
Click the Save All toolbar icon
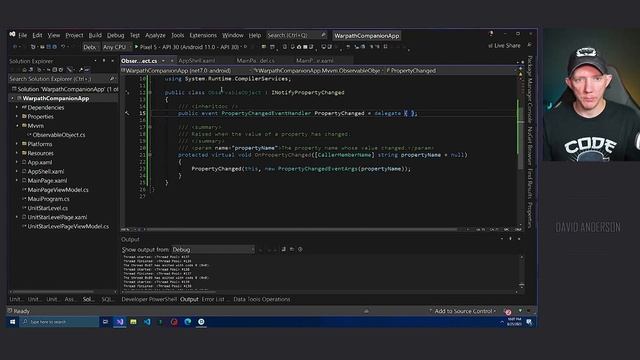coord(54,47)
